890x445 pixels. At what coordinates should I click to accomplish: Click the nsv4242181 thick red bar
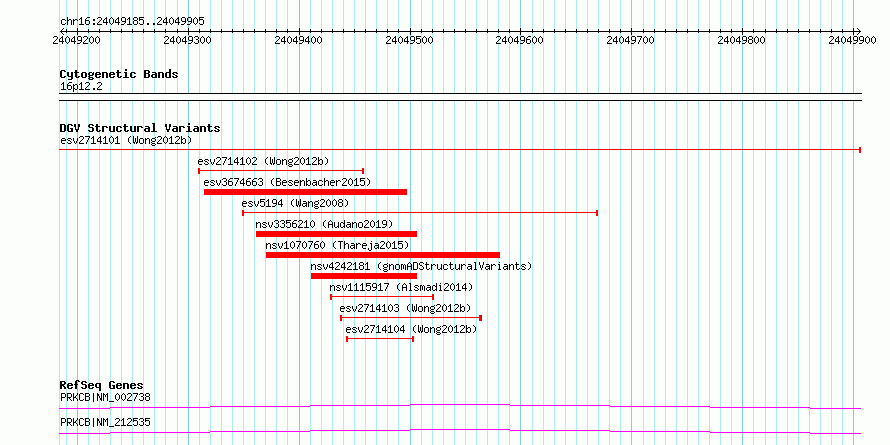[x=364, y=276]
